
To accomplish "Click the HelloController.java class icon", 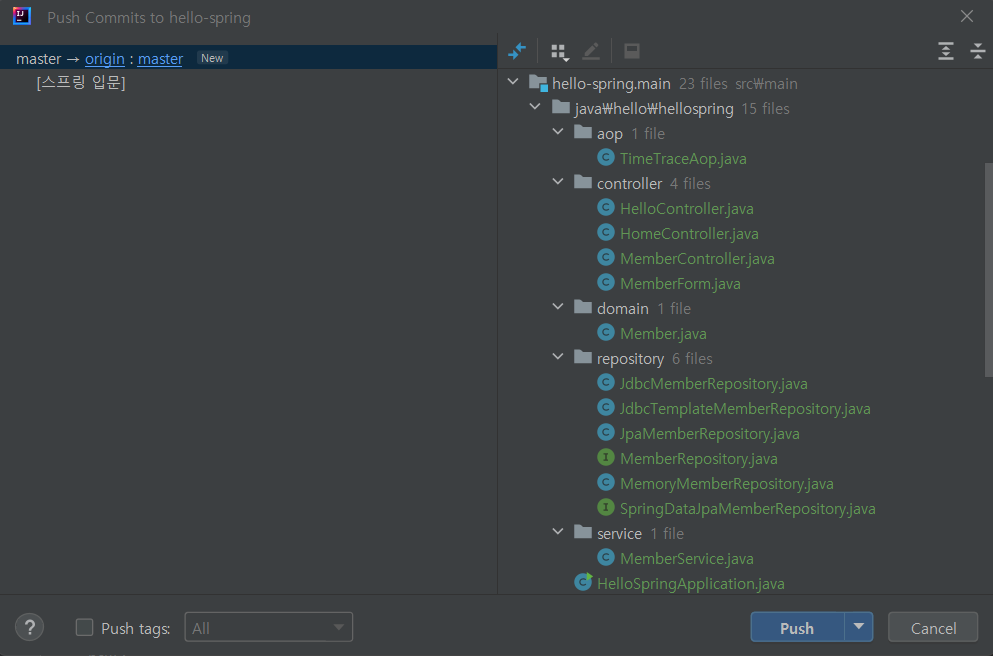I will tap(605, 208).
